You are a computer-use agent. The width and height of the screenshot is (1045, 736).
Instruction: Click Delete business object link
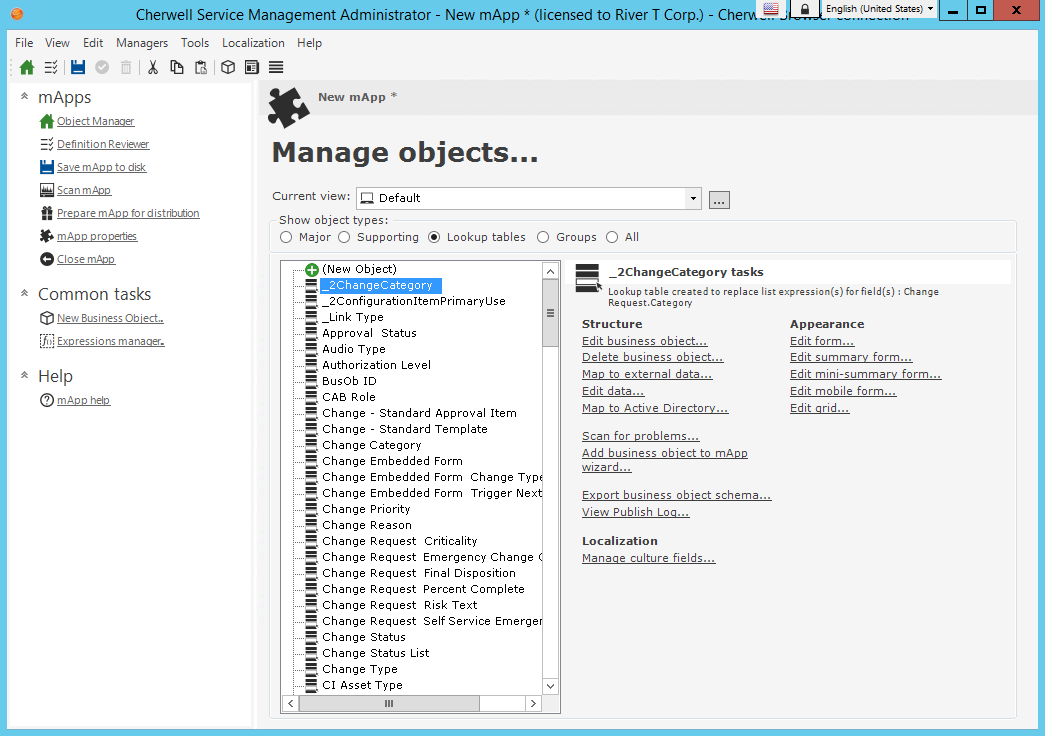click(652, 357)
